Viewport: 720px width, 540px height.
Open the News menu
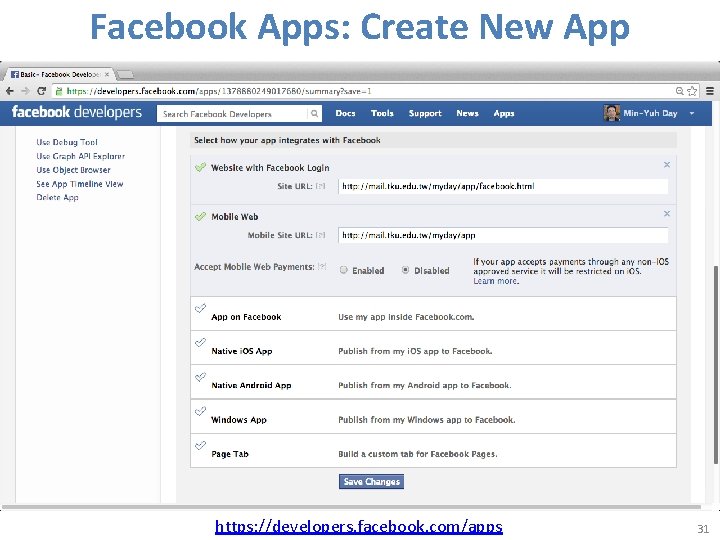[467, 113]
